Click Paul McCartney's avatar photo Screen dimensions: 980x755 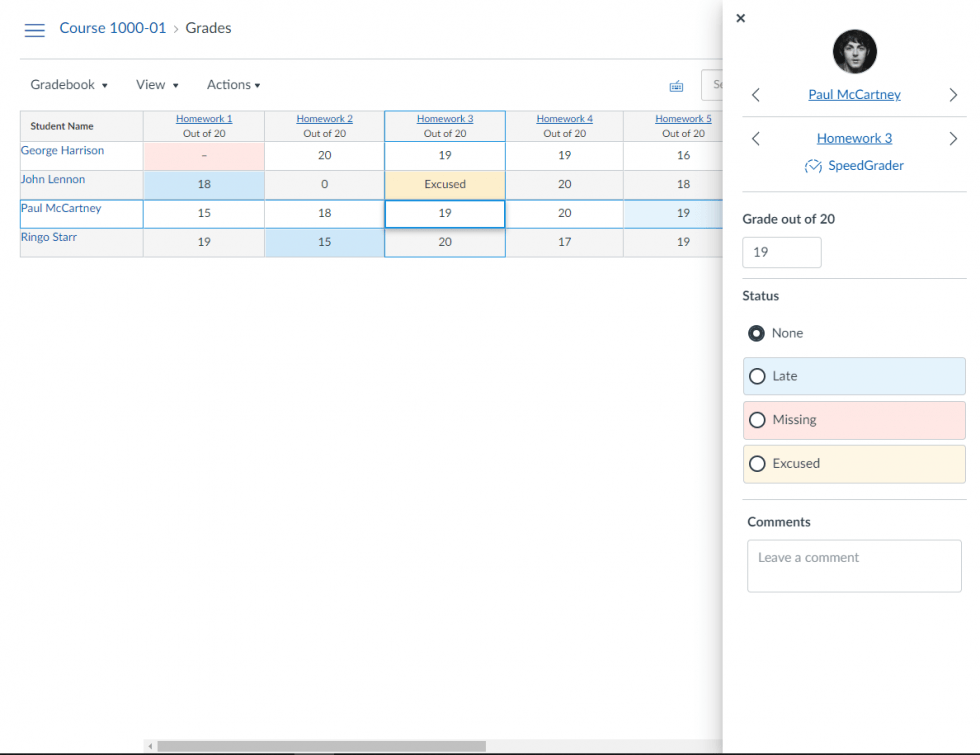tap(854, 51)
